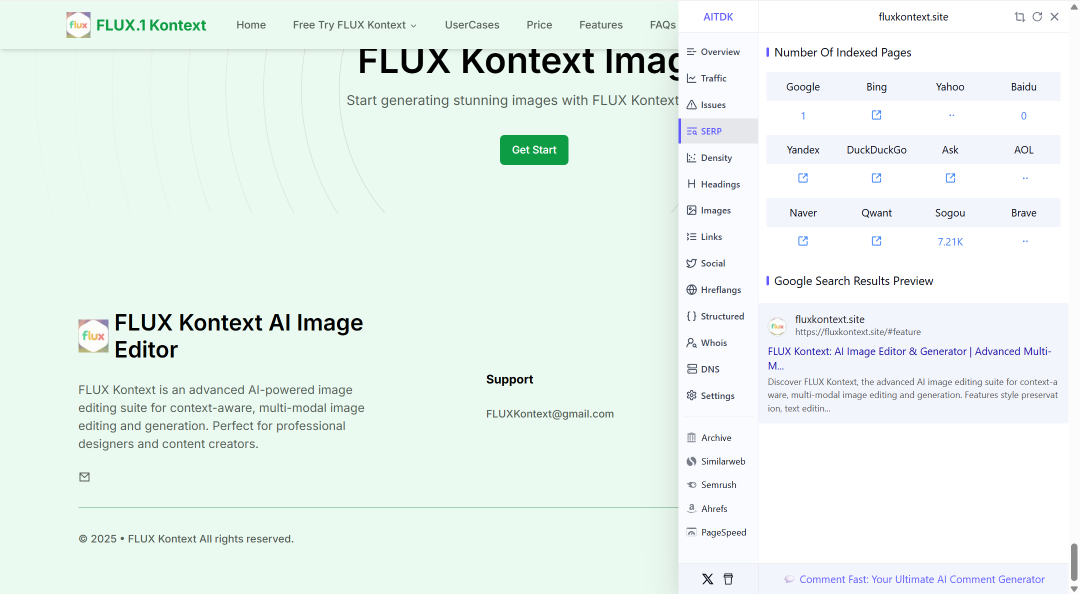1080x594 pixels.
Task: Open Price in the navbar
Action: 539,25
